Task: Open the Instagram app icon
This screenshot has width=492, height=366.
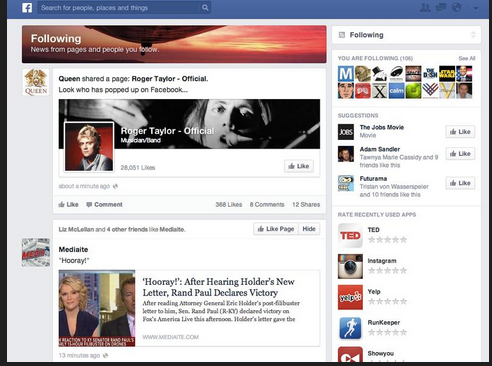Action: click(350, 266)
